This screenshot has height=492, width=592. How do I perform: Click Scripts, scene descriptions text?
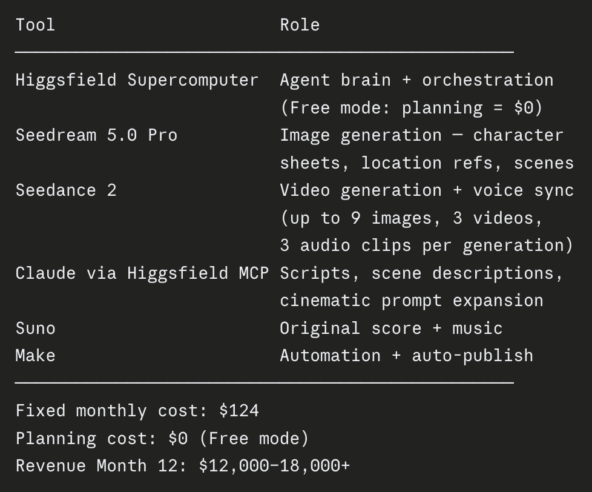tap(422, 273)
